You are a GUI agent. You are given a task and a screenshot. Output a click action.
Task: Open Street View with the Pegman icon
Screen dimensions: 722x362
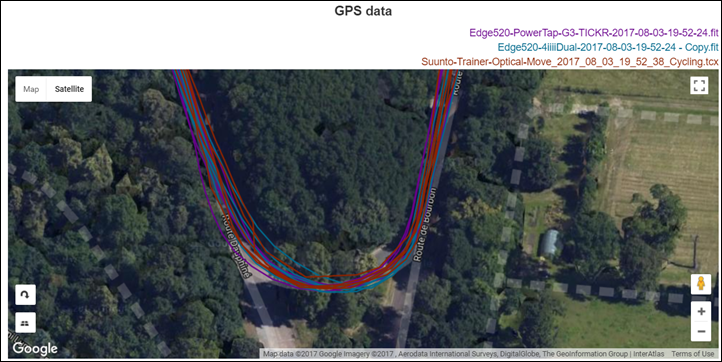coord(701,284)
